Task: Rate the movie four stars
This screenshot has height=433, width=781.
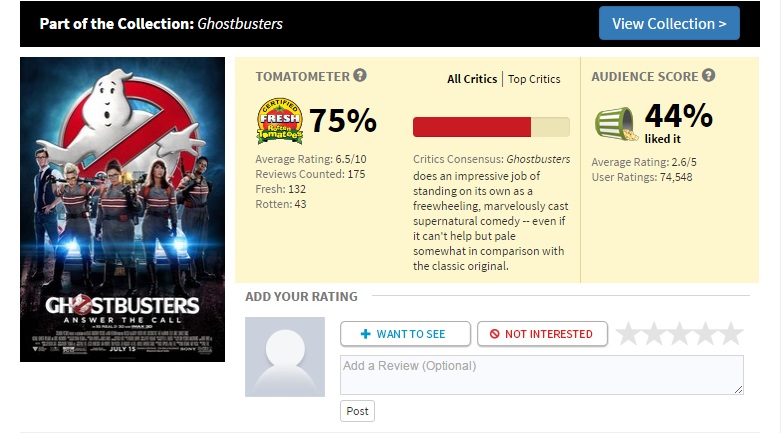Action: (706, 334)
